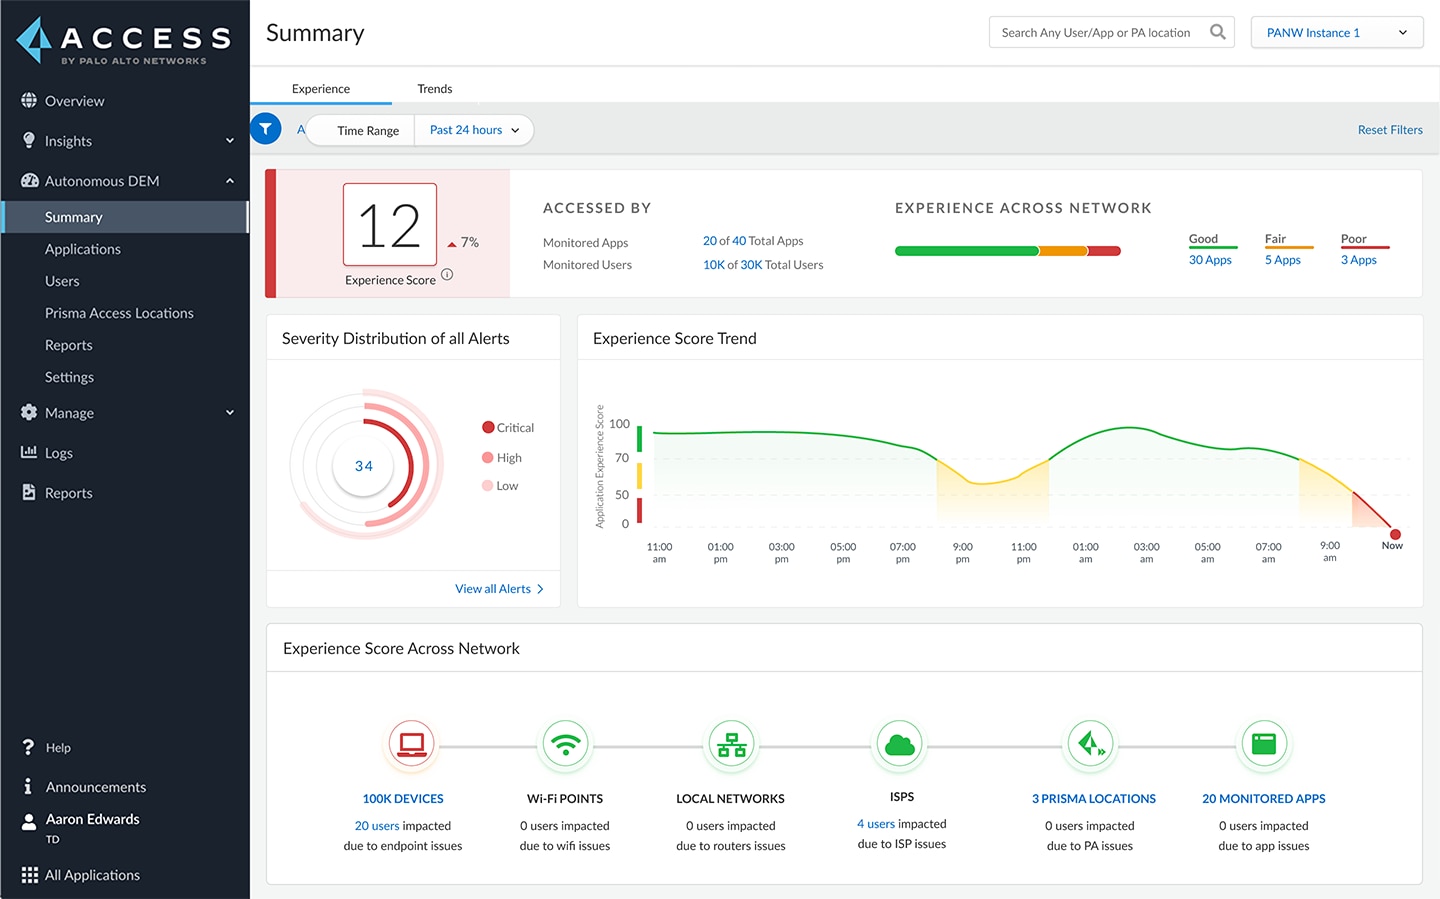Screen dimensions: 1440x899
Task: Select the blue filter funnel icon
Action: pos(265,129)
